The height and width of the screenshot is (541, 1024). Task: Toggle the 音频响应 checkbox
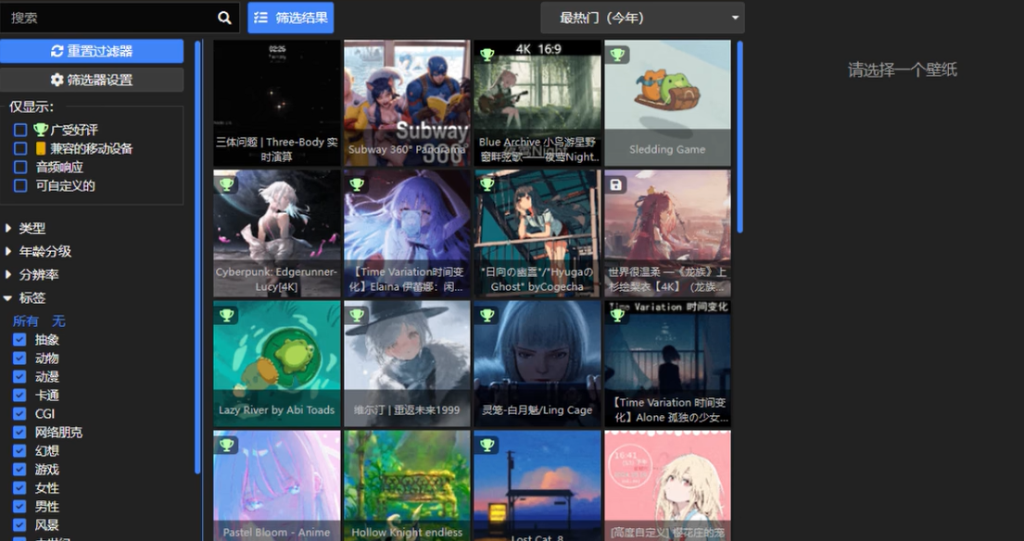coord(20,167)
